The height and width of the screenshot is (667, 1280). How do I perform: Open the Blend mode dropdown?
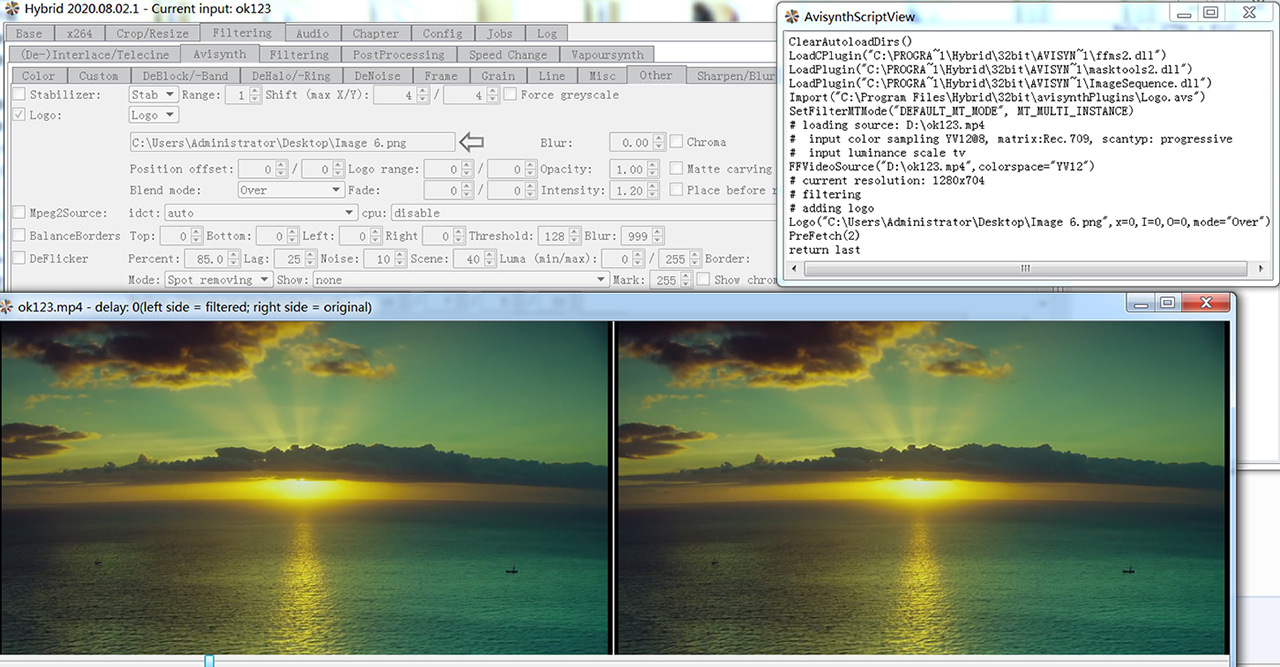pos(291,190)
